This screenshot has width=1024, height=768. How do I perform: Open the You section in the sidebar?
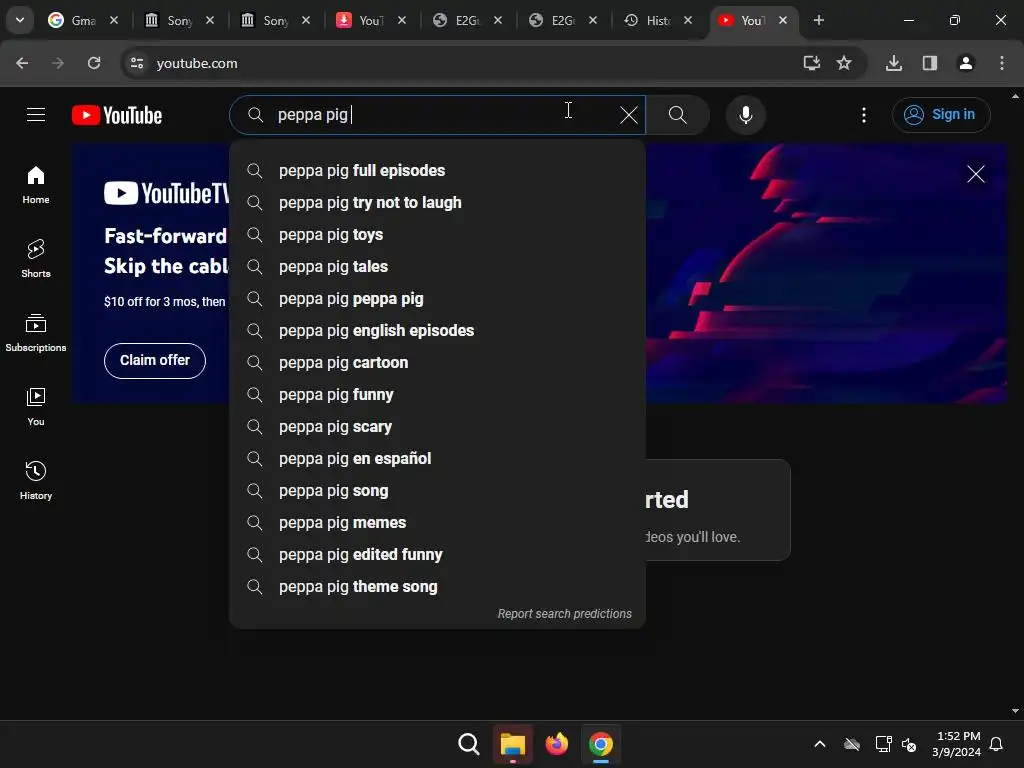click(x=36, y=406)
